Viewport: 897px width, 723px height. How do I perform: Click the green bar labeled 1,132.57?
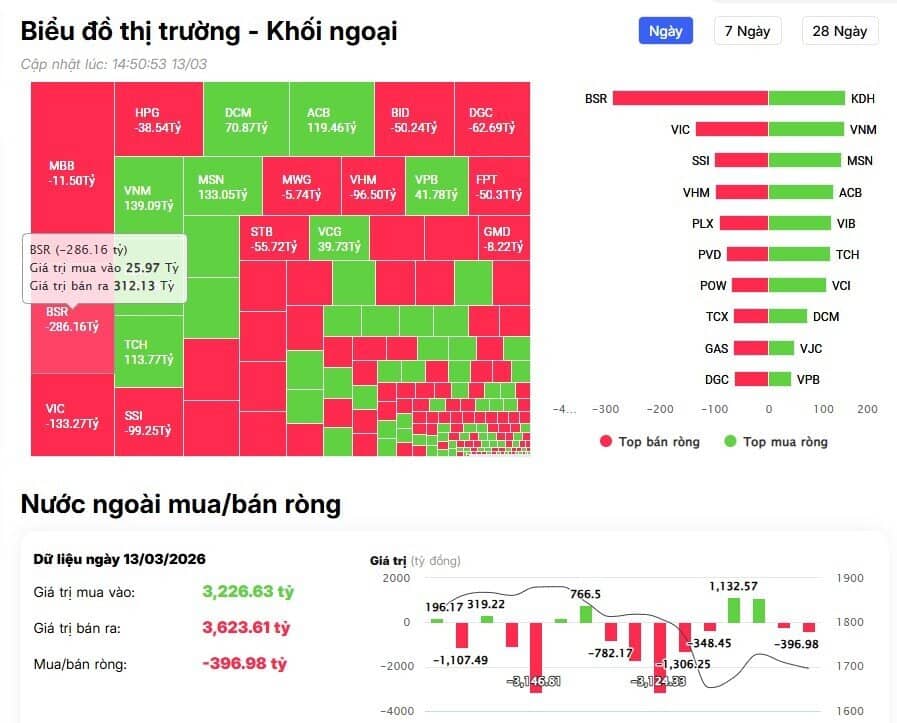pyautogui.click(x=735, y=610)
